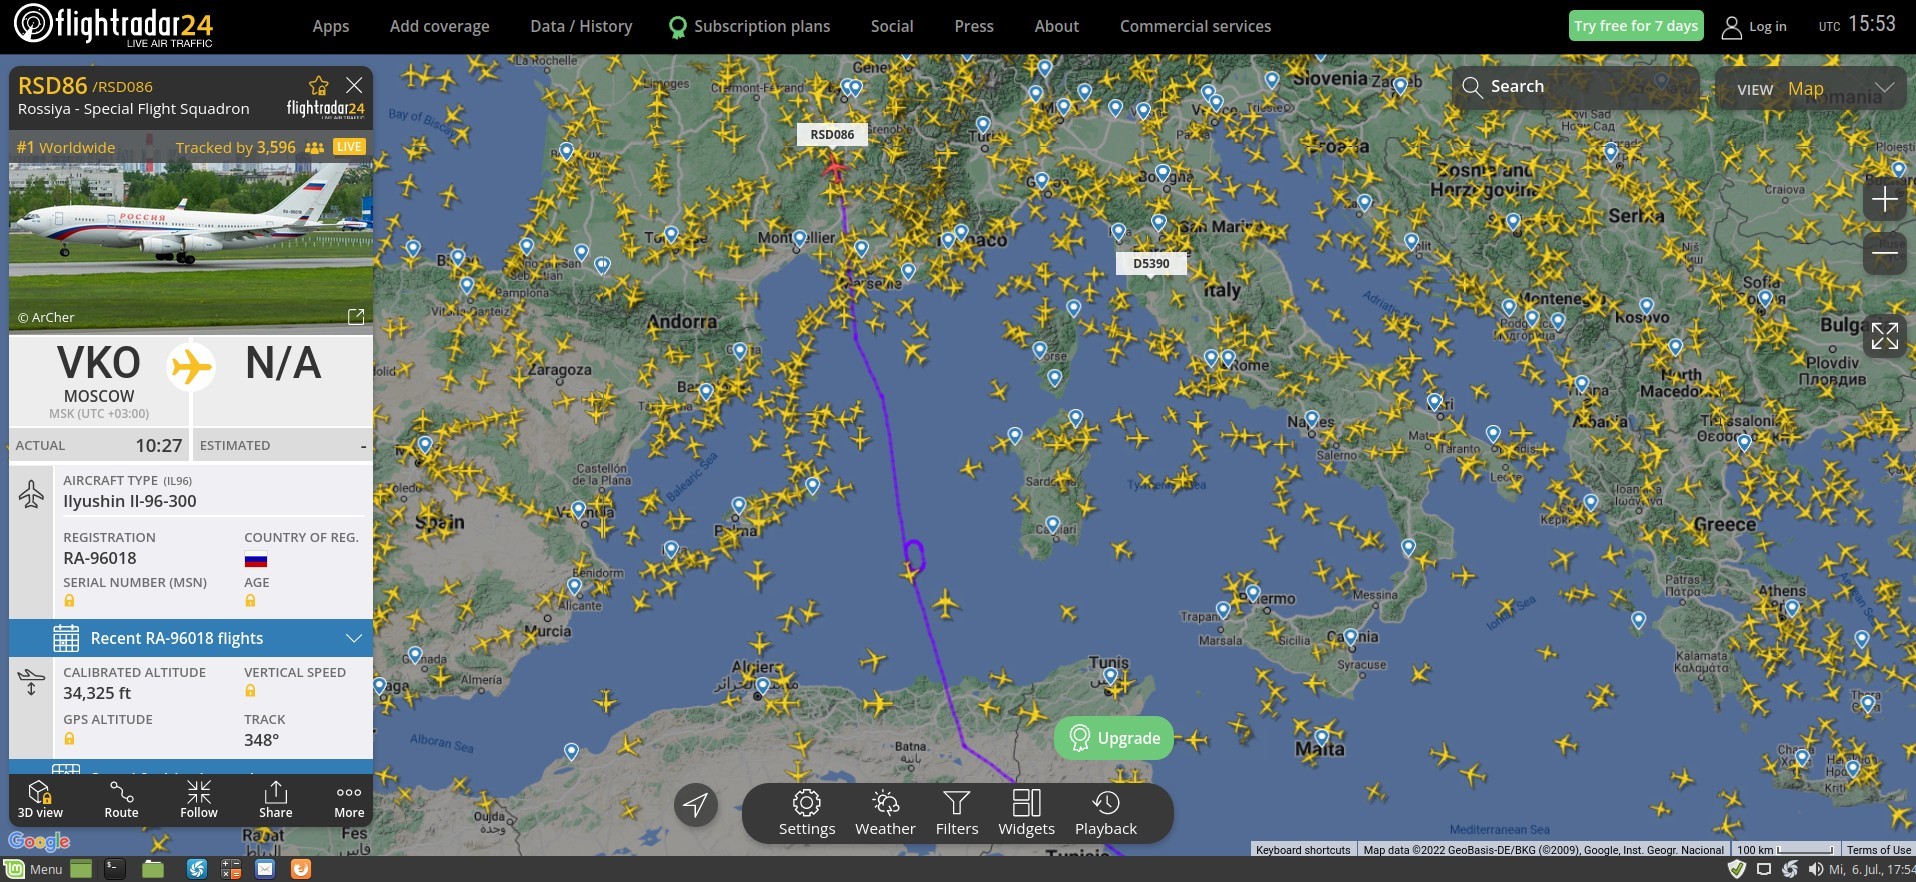Open map Settings
The width and height of the screenshot is (1916, 882).
coord(807,813)
